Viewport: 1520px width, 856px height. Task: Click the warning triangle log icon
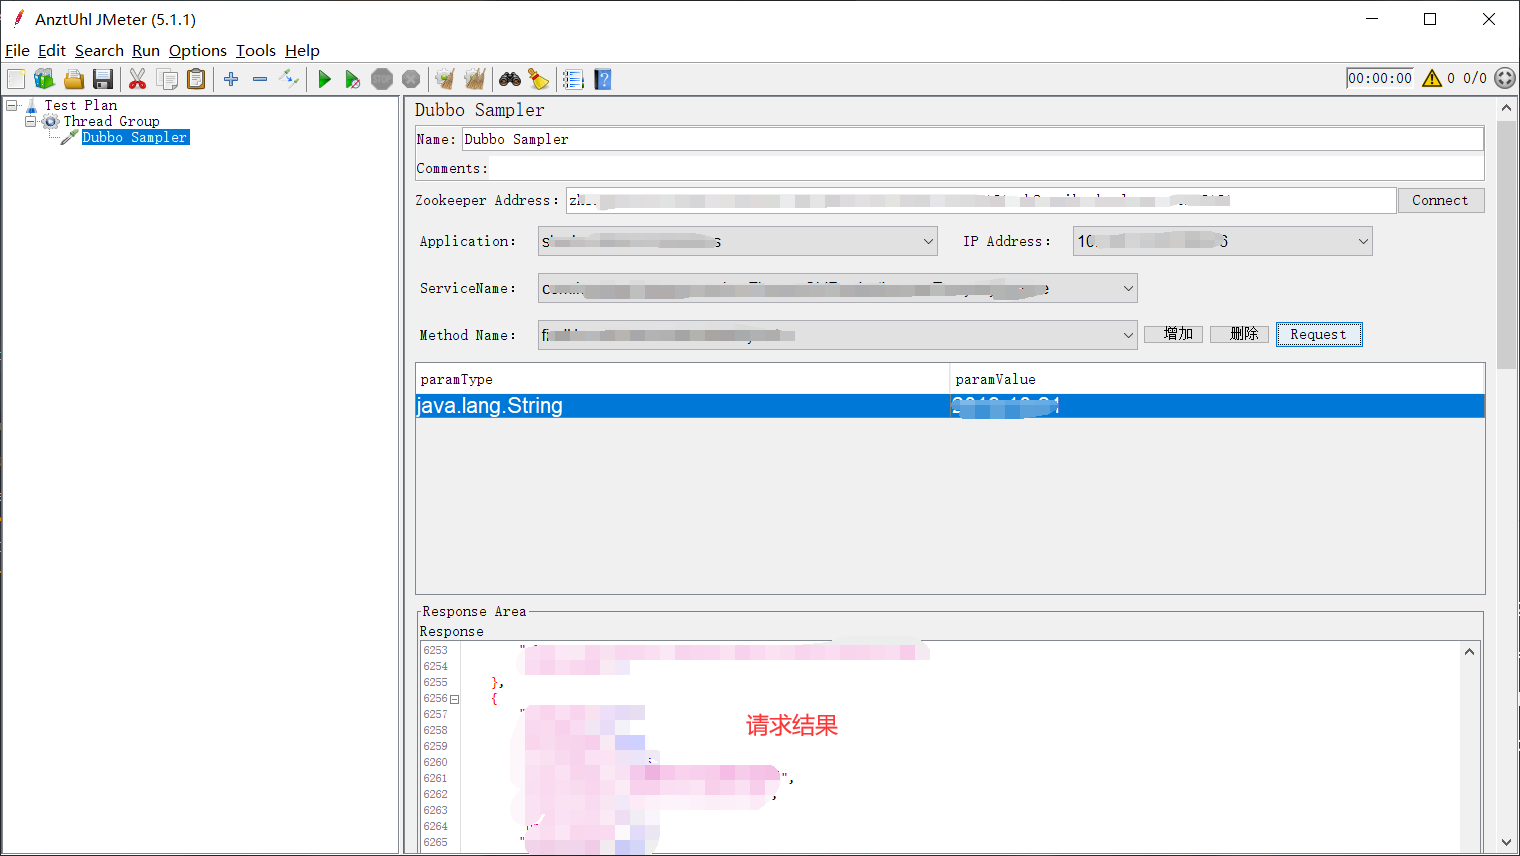pyautogui.click(x=1432, y=78)
